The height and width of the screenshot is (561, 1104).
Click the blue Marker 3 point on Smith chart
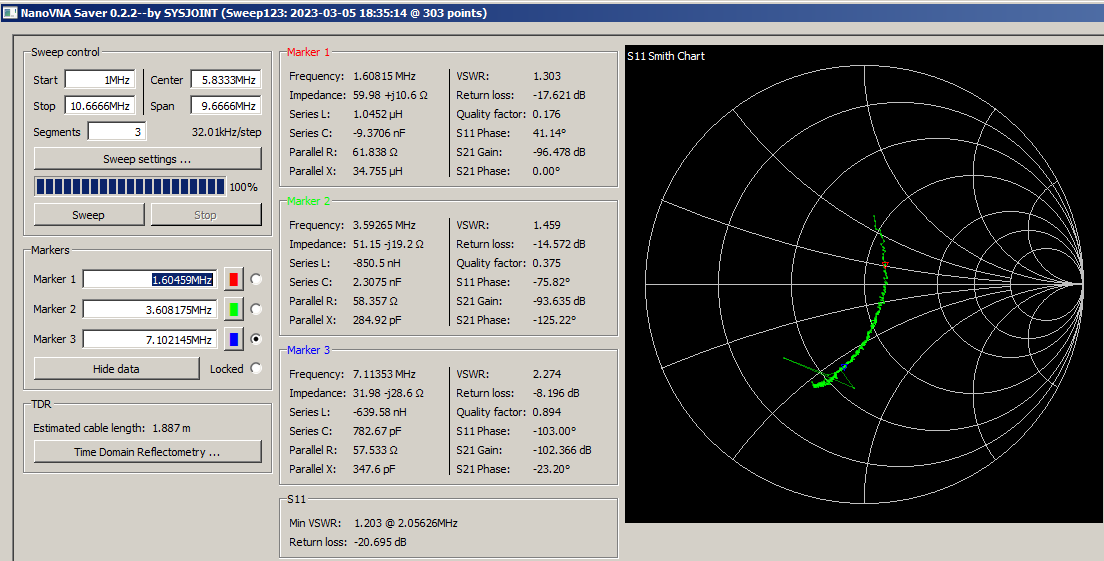coord(843,367)
